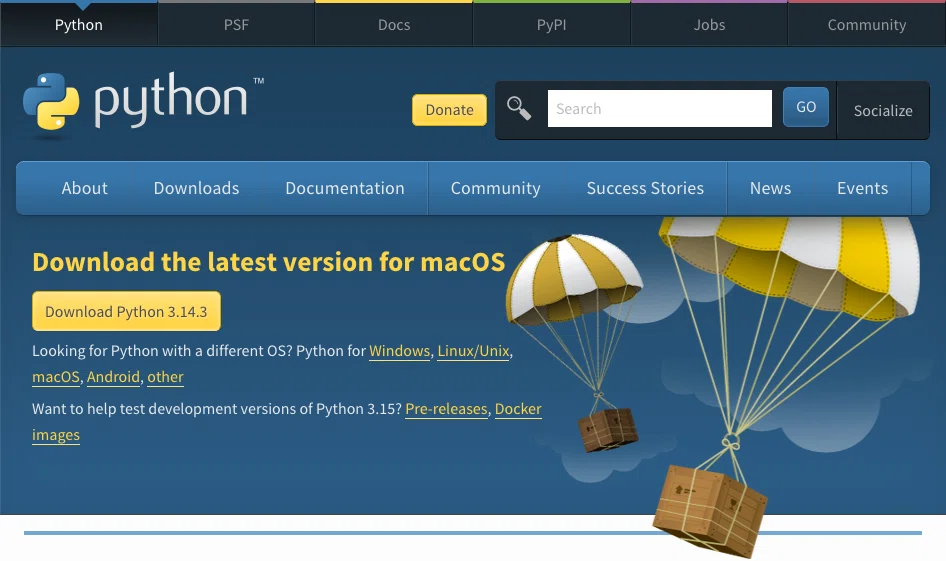The height and width of the screenshot is (561, 946).
Task: Click the yellow Donate button
Action: [x=449, y=110]
